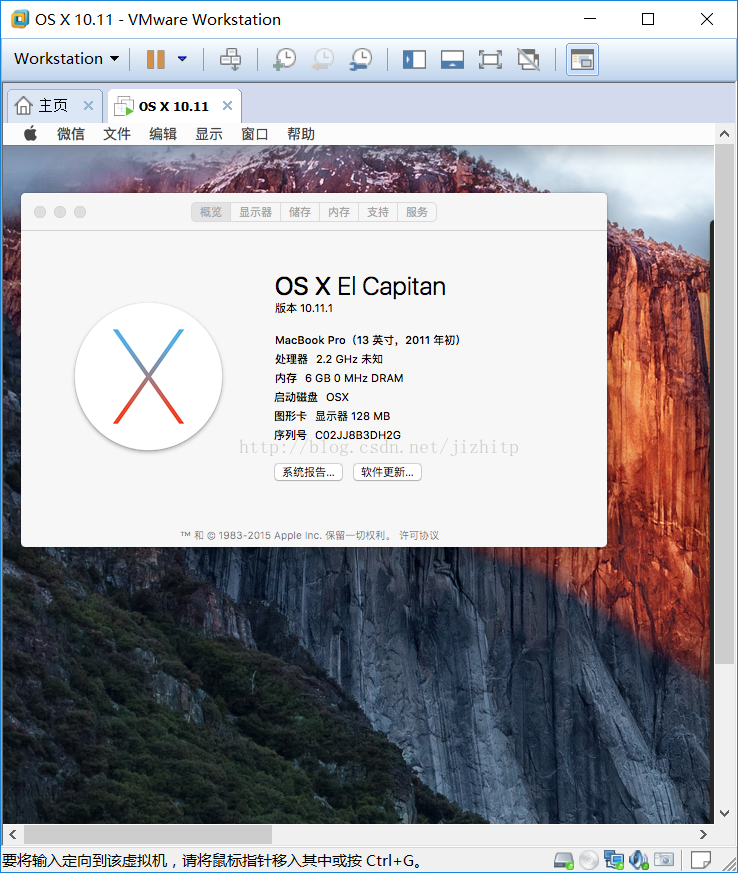Click the hard disk status icon
The width and height of the screenshot is (738, 873).
pyautogui.click(x=564, y=860)
